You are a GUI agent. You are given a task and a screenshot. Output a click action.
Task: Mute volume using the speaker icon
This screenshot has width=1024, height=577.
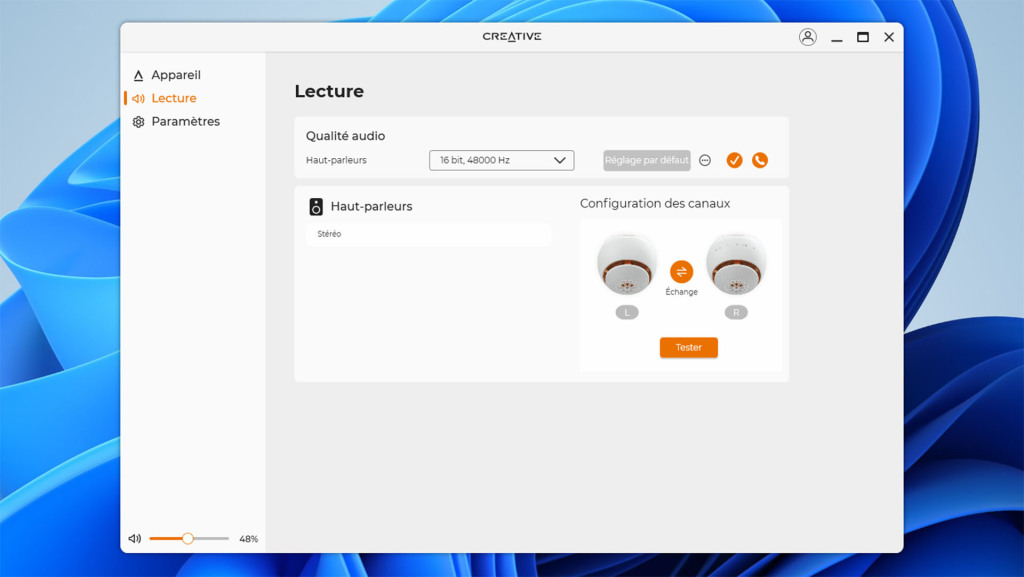coord(135,538)
